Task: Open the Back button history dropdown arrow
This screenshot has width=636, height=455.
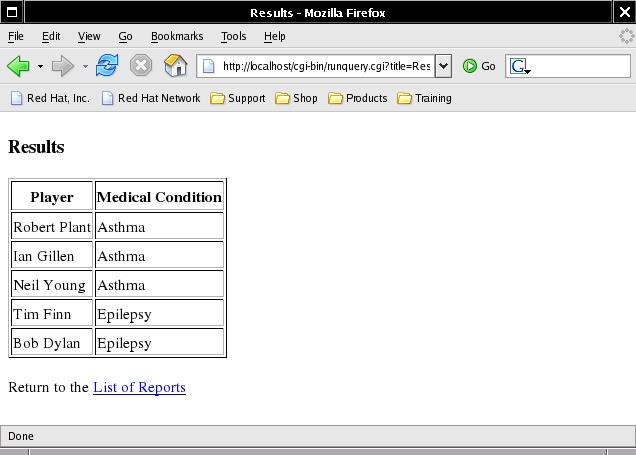Action: tap(40, 67)
